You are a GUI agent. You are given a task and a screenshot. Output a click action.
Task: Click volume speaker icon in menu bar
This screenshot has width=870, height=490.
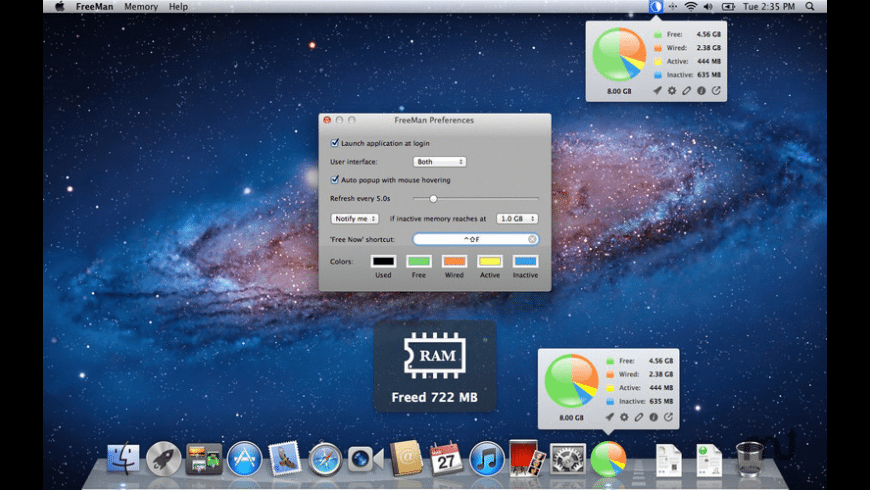pos(708,7)
